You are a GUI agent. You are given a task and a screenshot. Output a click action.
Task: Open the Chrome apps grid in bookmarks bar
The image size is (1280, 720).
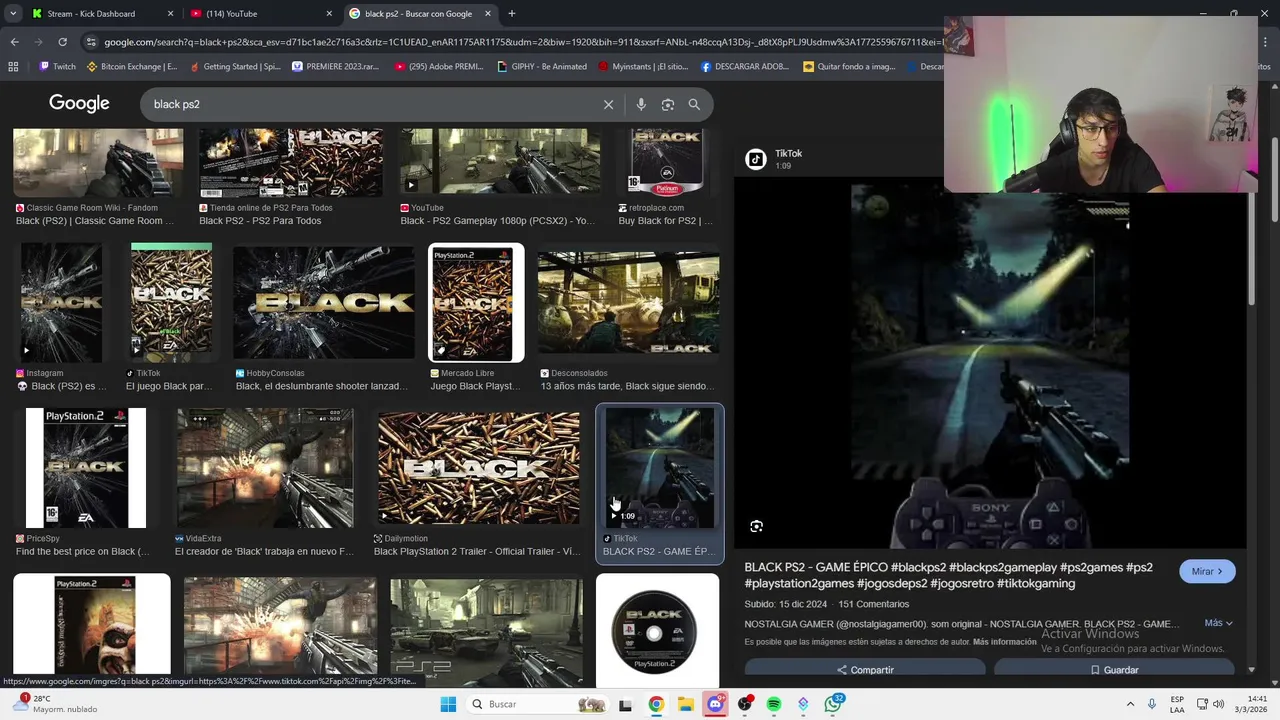point(13,67)
